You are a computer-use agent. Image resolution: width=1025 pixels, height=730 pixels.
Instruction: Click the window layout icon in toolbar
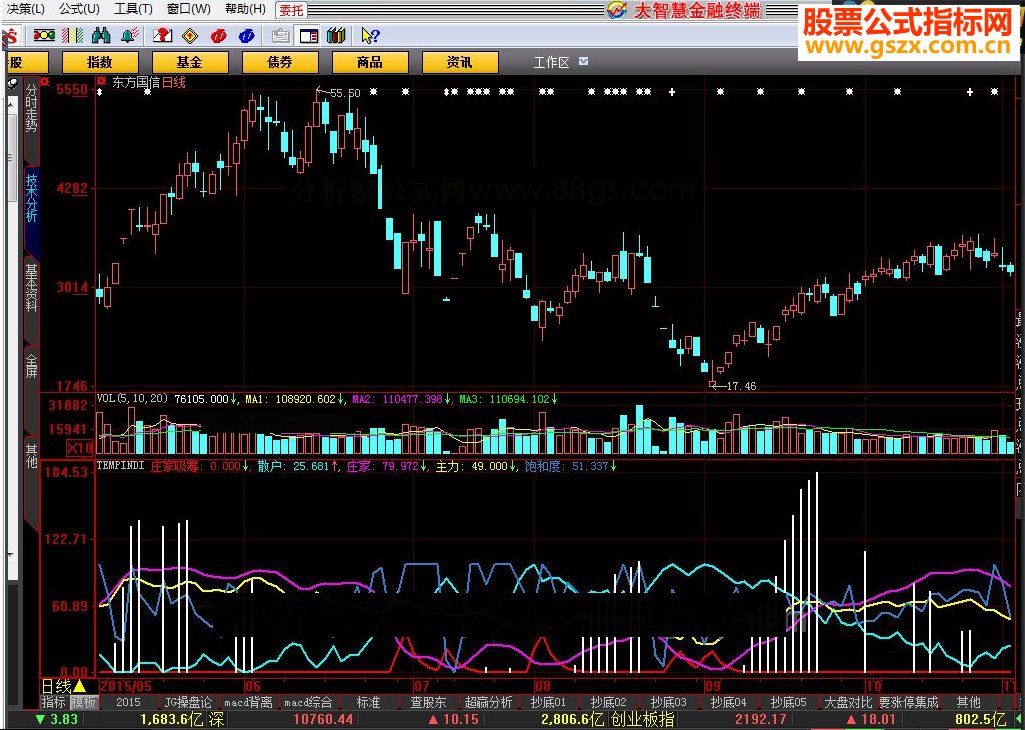[x=309, y=35]
